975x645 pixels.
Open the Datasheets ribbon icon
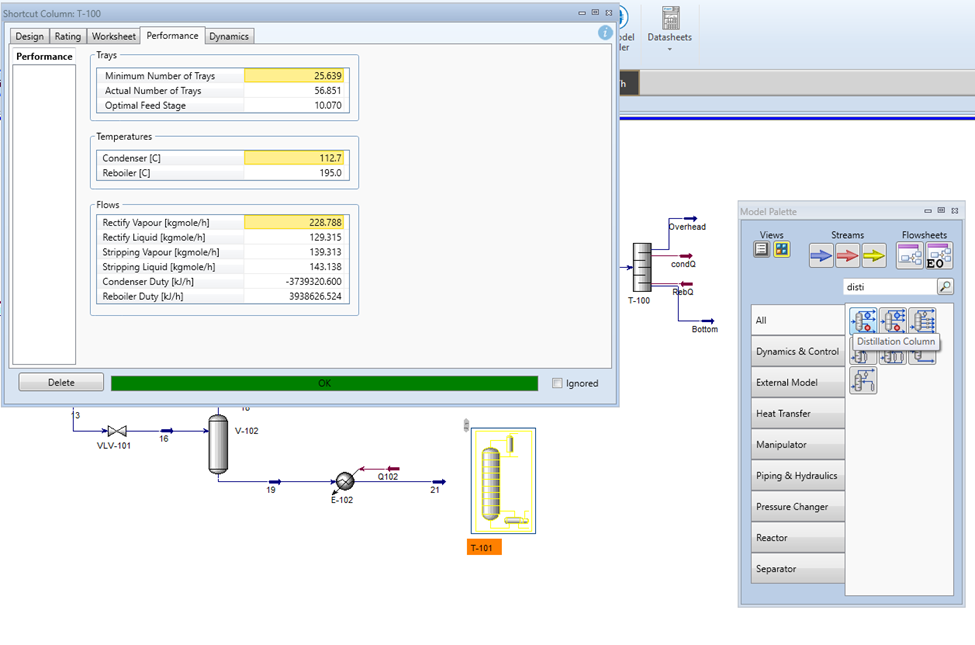(x=670, y=19)
